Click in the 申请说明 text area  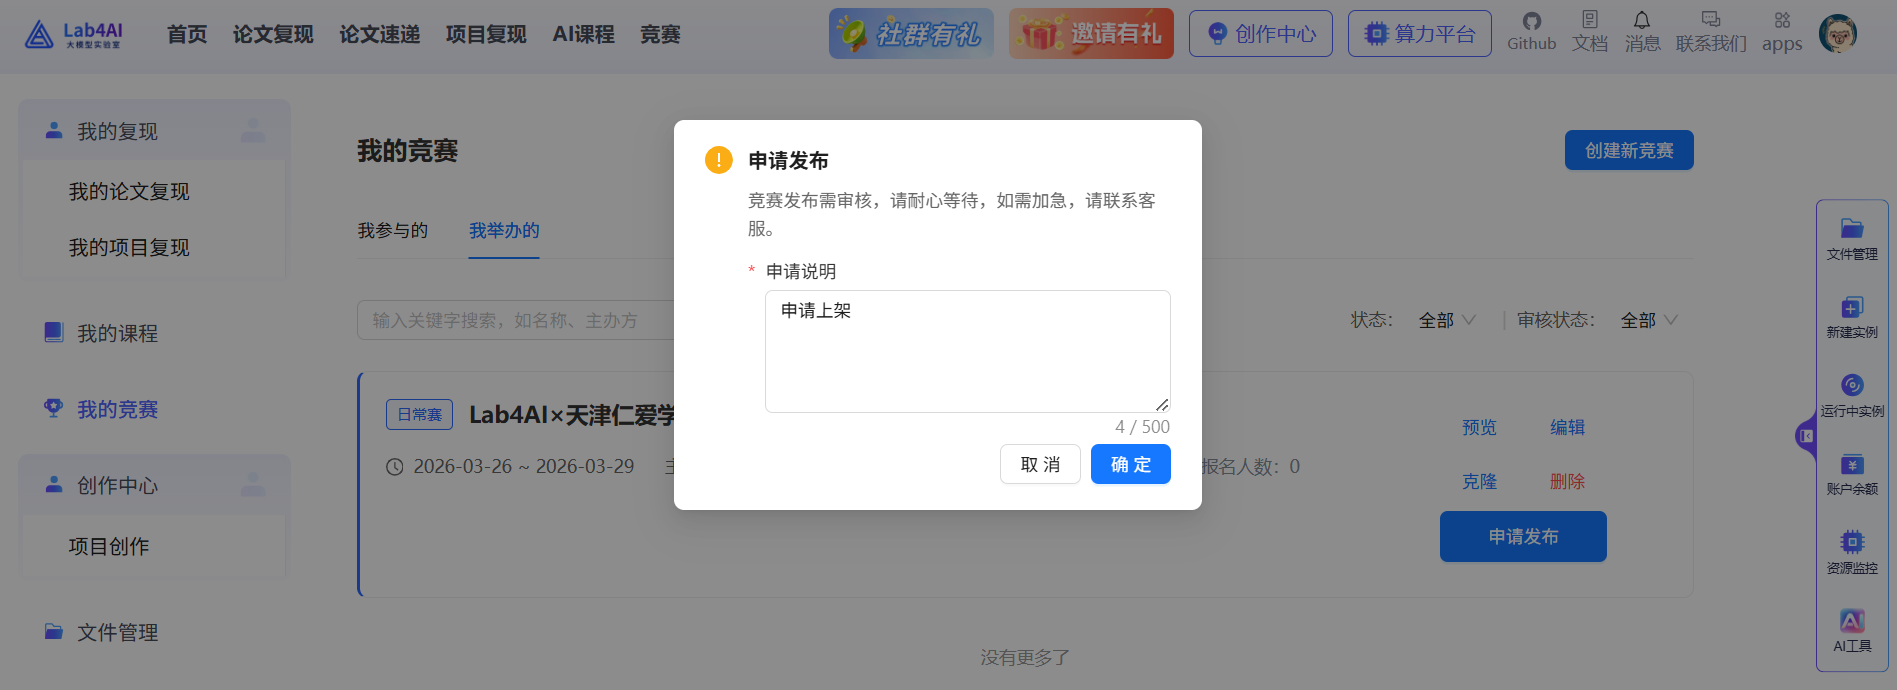[x=967, y=351]
